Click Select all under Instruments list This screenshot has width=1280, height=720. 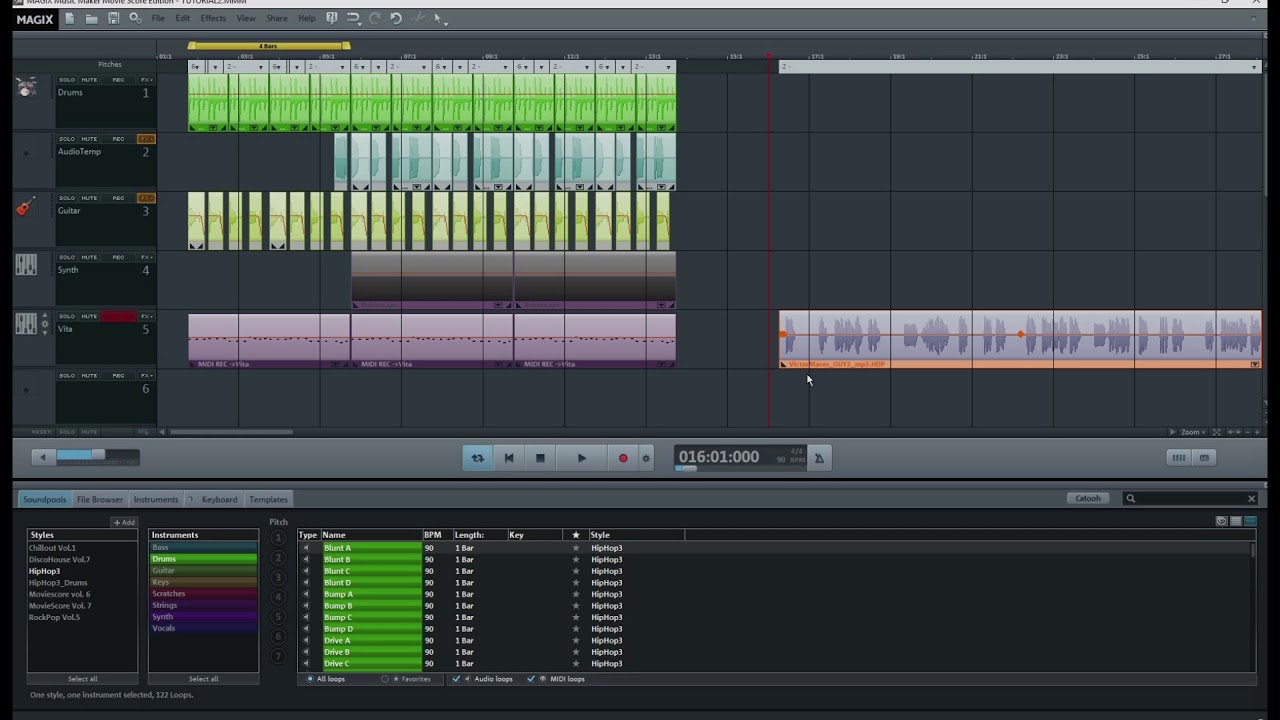(203, 679)
